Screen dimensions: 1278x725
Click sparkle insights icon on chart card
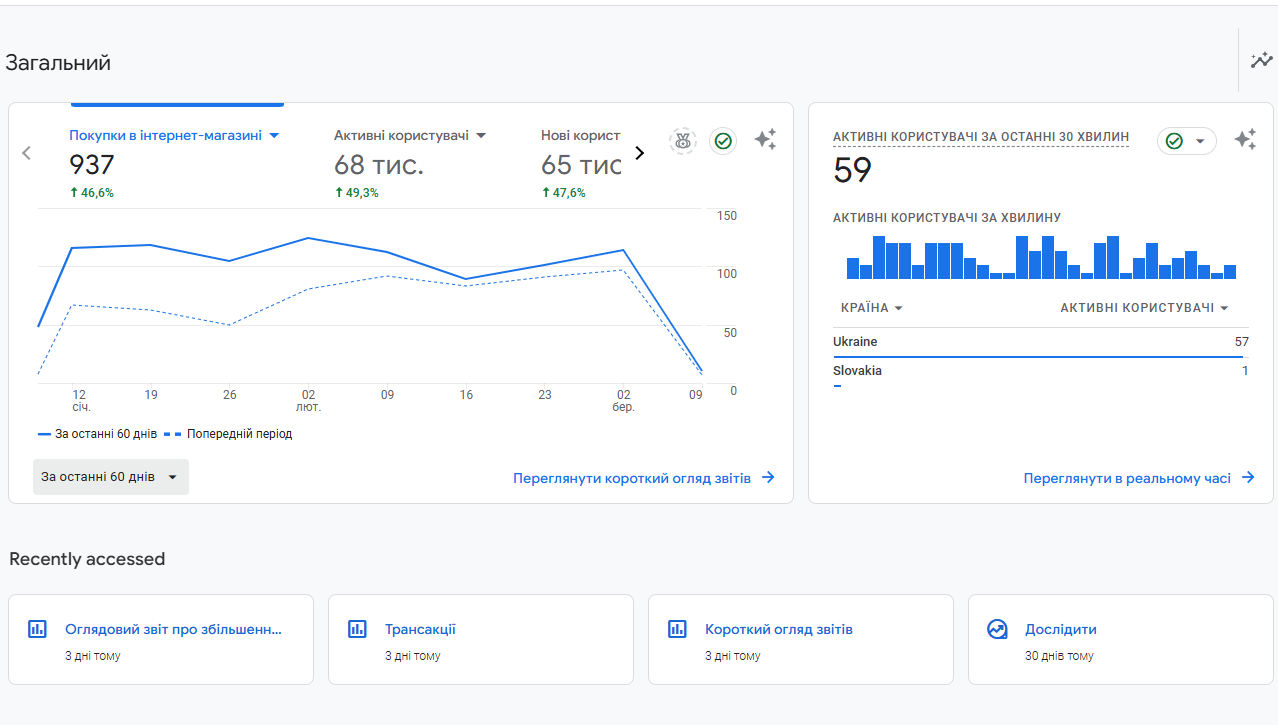(765, 140)
